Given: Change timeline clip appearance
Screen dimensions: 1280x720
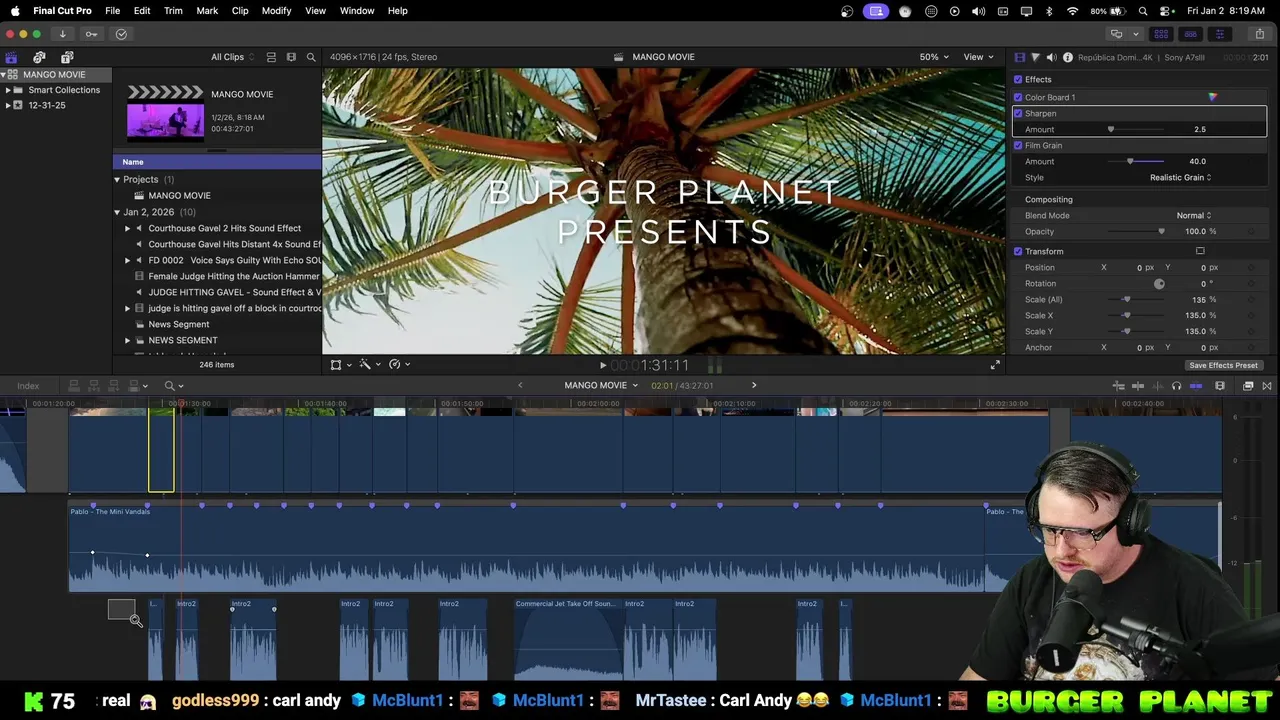Looking at the screenshot, I should click(1220, 386).
